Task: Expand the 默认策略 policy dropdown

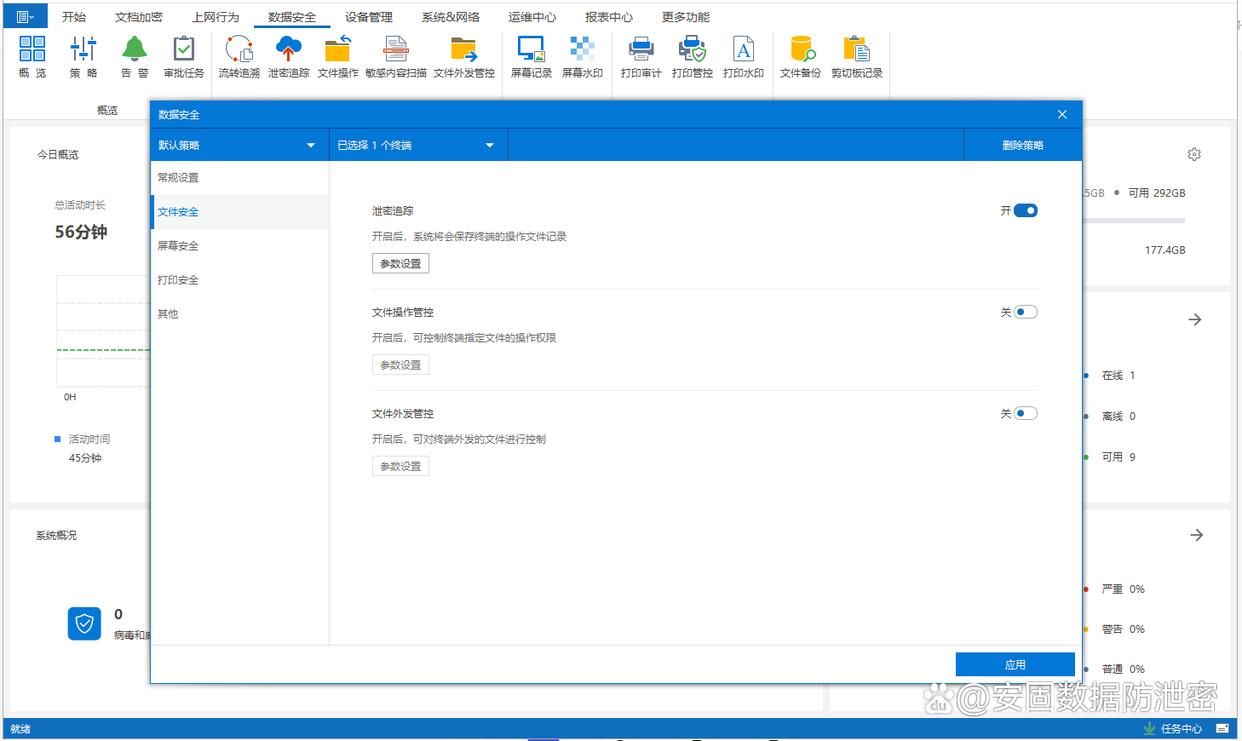Action: 238,145
